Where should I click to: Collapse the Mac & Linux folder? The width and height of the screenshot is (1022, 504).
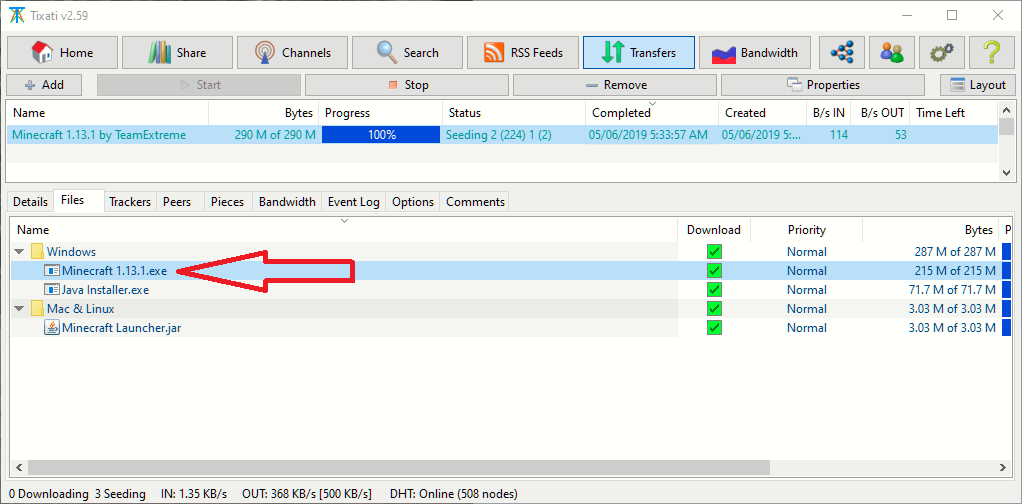point(19,308)
